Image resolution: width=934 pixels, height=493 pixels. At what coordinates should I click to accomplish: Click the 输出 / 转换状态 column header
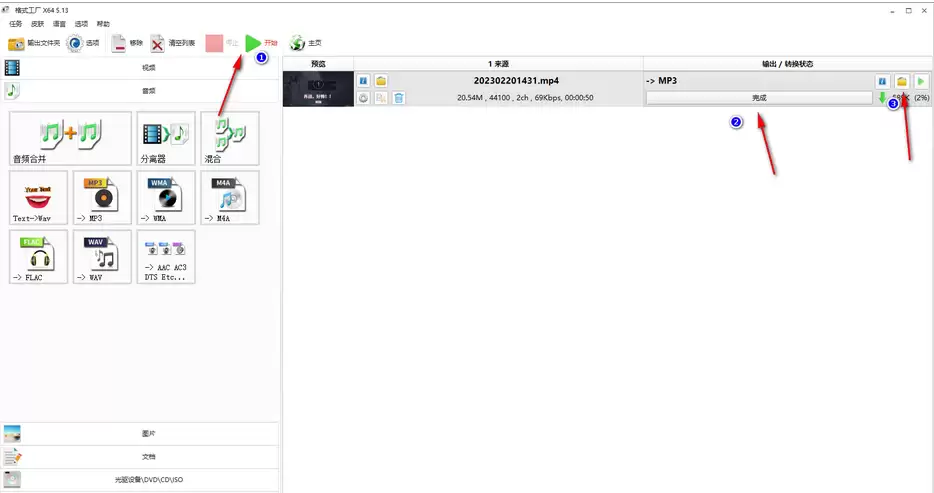787,64
